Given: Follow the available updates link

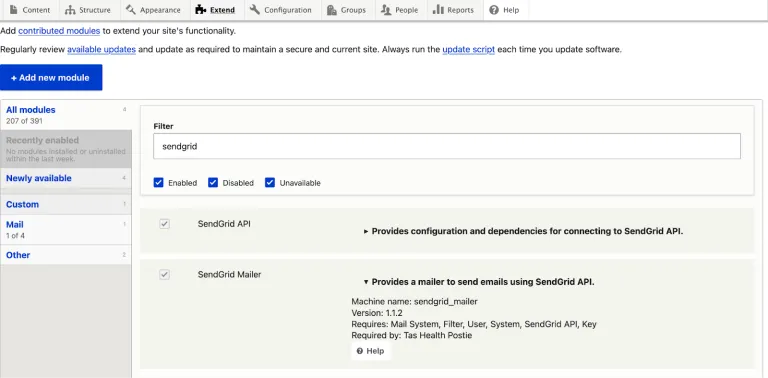Looking at the screenshot, I should pos(101,49).
